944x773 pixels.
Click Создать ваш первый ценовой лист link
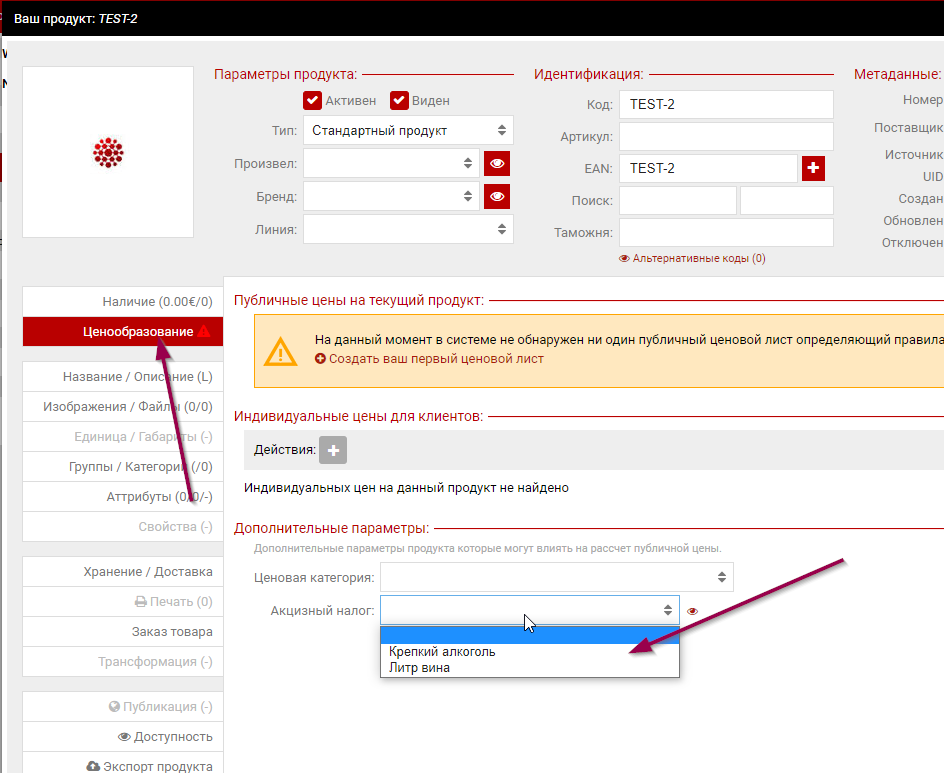point(436,358)
